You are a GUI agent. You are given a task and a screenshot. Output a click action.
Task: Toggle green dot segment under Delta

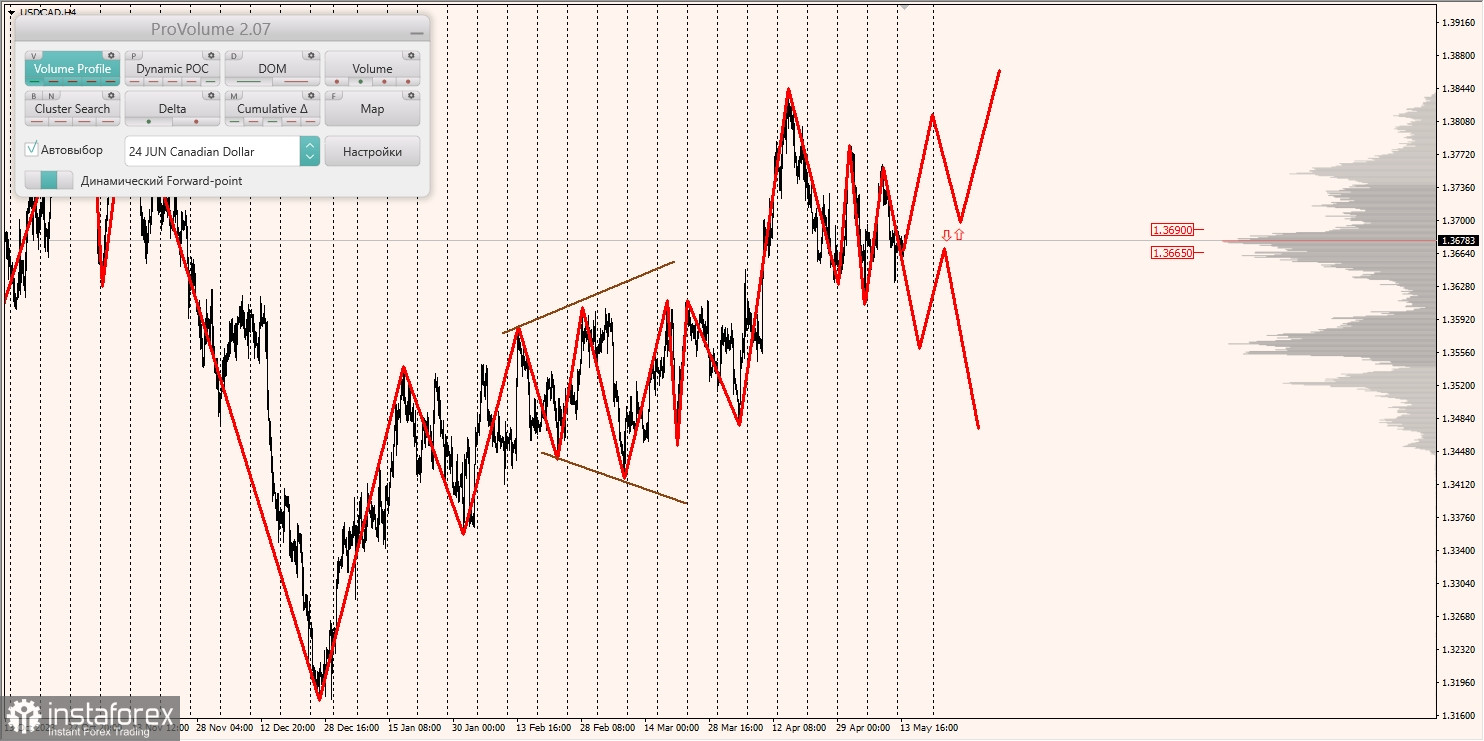click(x=149, y=121)
